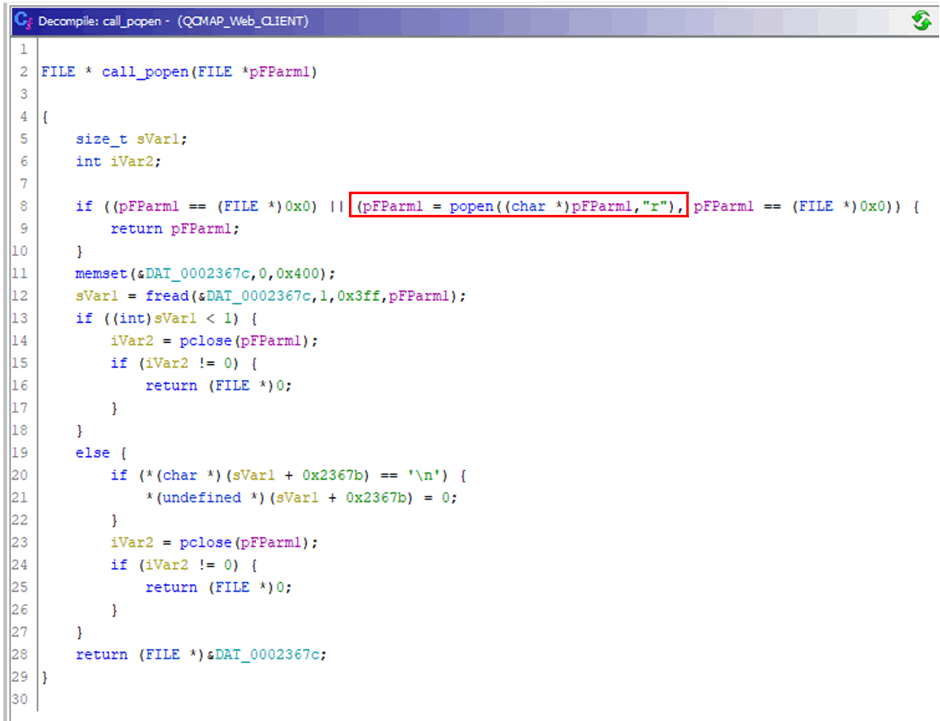
Task: Click the popen call on line 8
Action: pos(519,206)
